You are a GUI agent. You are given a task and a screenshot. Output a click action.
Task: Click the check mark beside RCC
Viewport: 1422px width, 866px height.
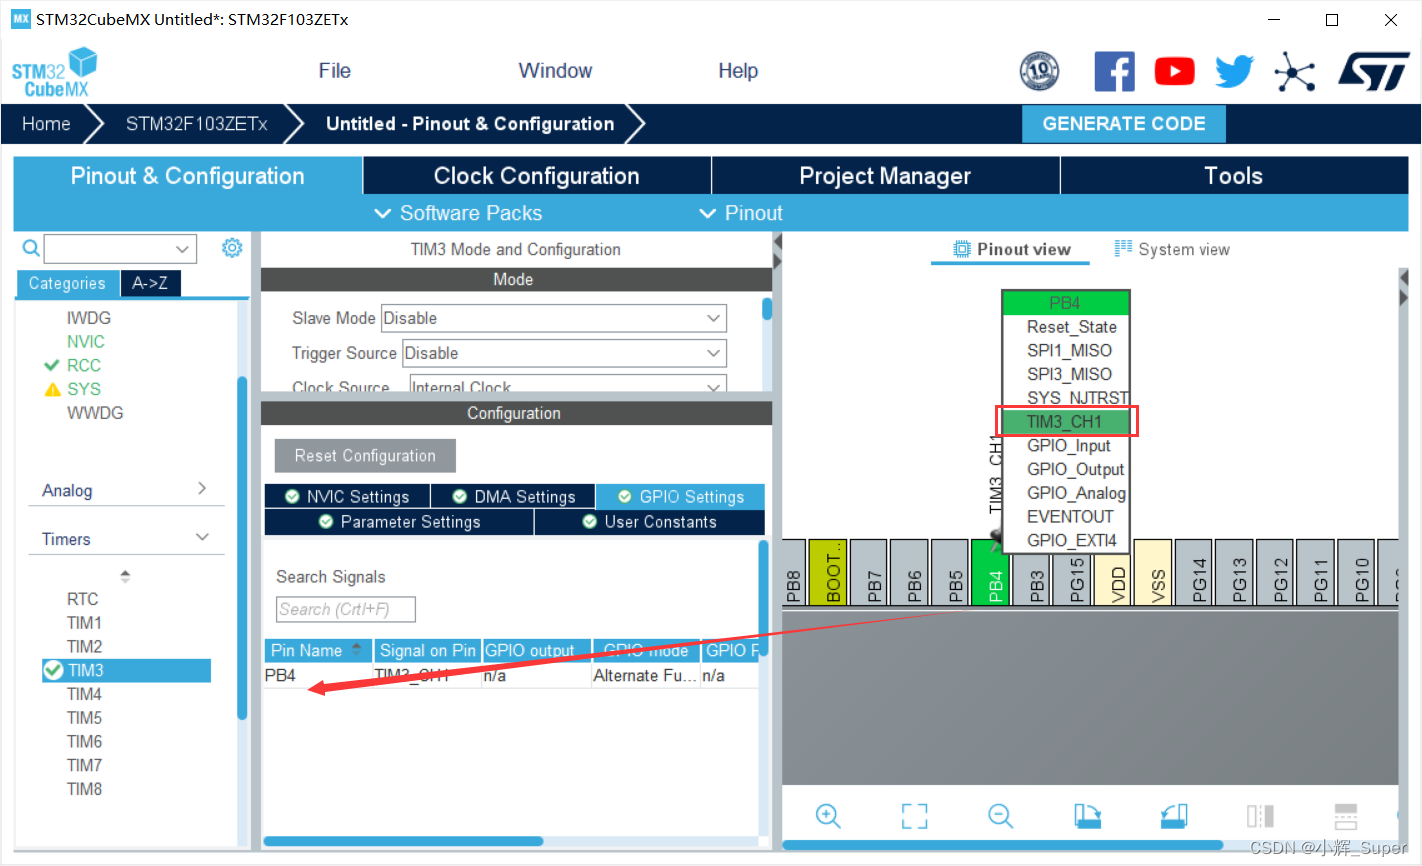pos(52,365)
